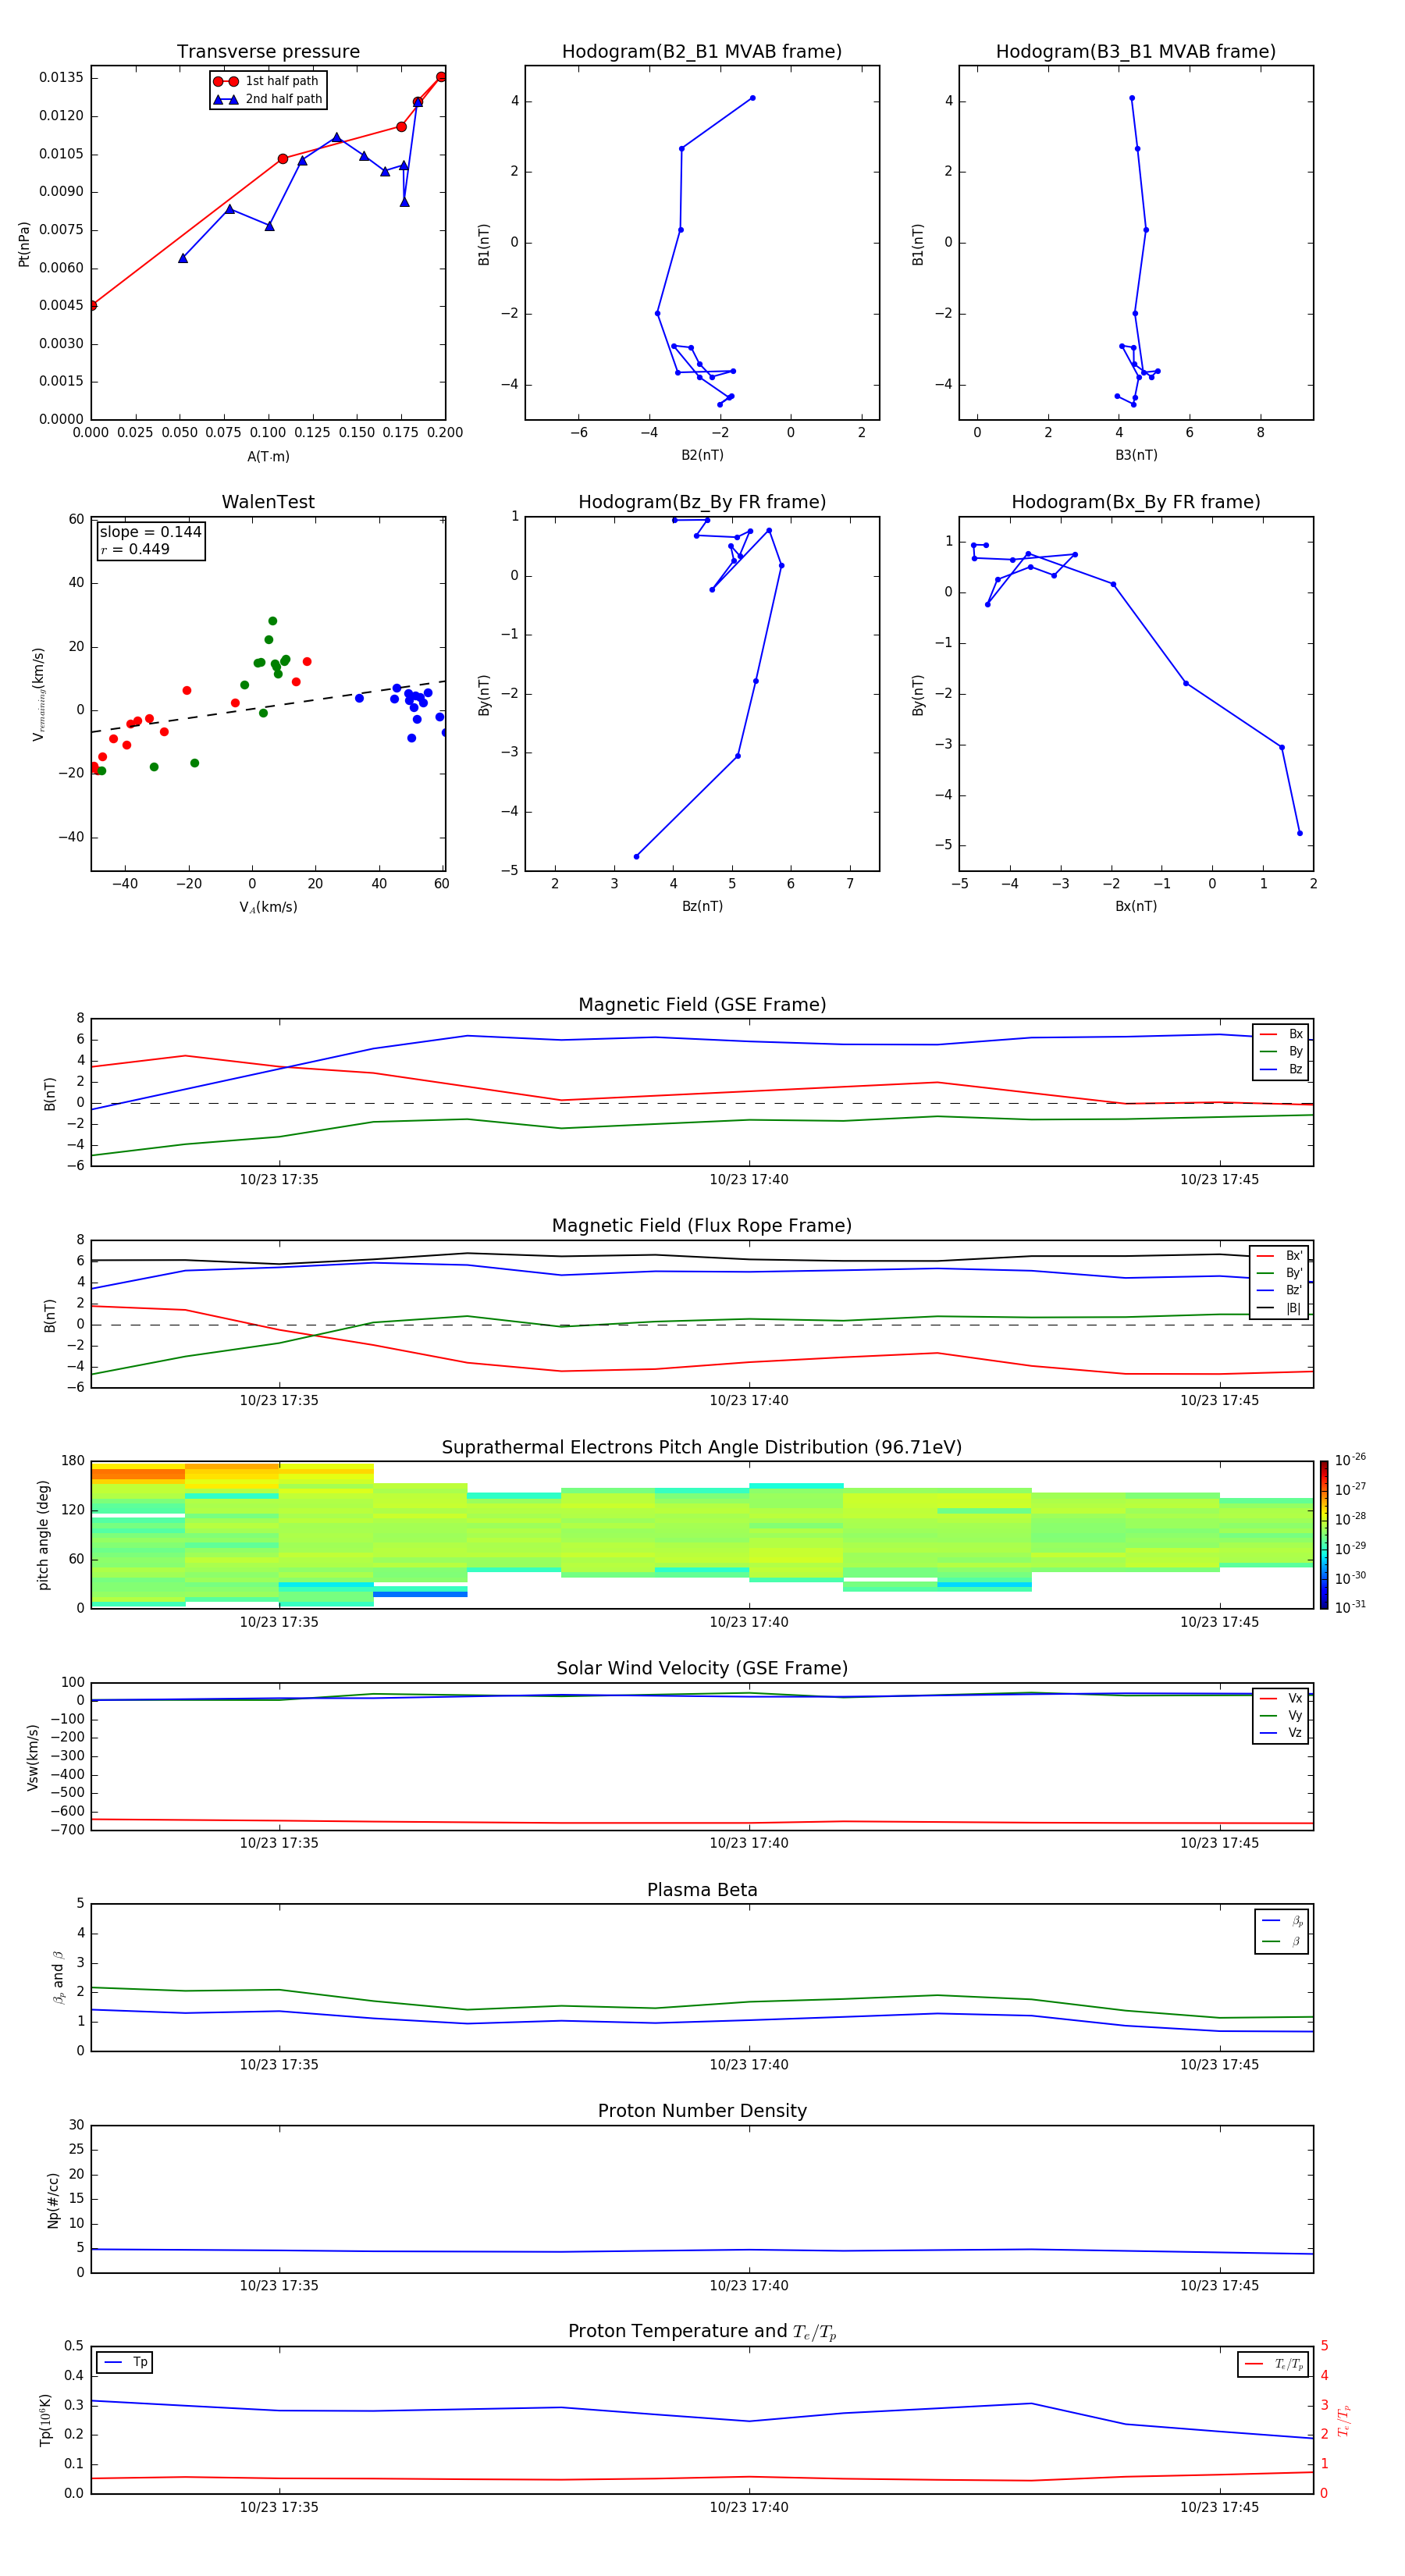This screenshot has height=2576, width=1405.
Task: Click the "Vy" velocity legend entry
Action: tap(1281, 1715)
